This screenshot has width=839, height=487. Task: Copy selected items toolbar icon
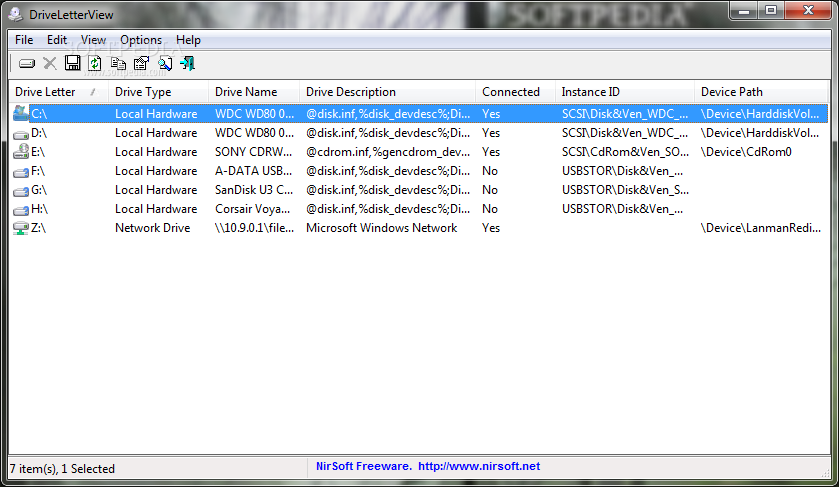118,63
